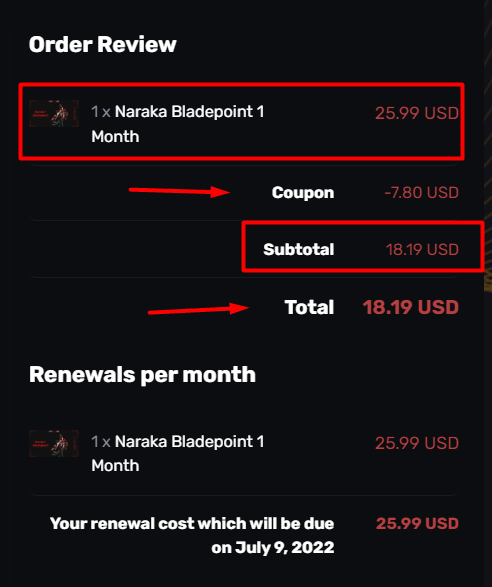Click the -7.80 USD coupon discount

[x=421, y=192]
